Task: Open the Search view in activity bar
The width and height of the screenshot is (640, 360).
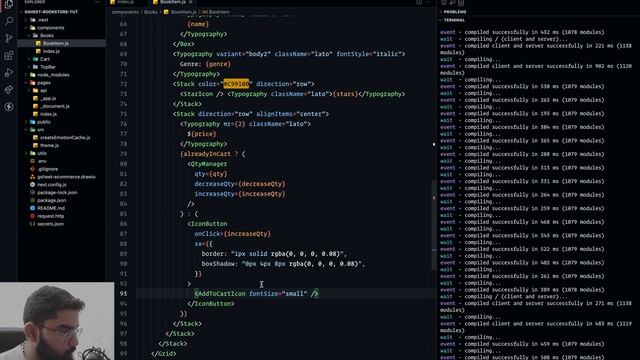Action: pos(9,21)
